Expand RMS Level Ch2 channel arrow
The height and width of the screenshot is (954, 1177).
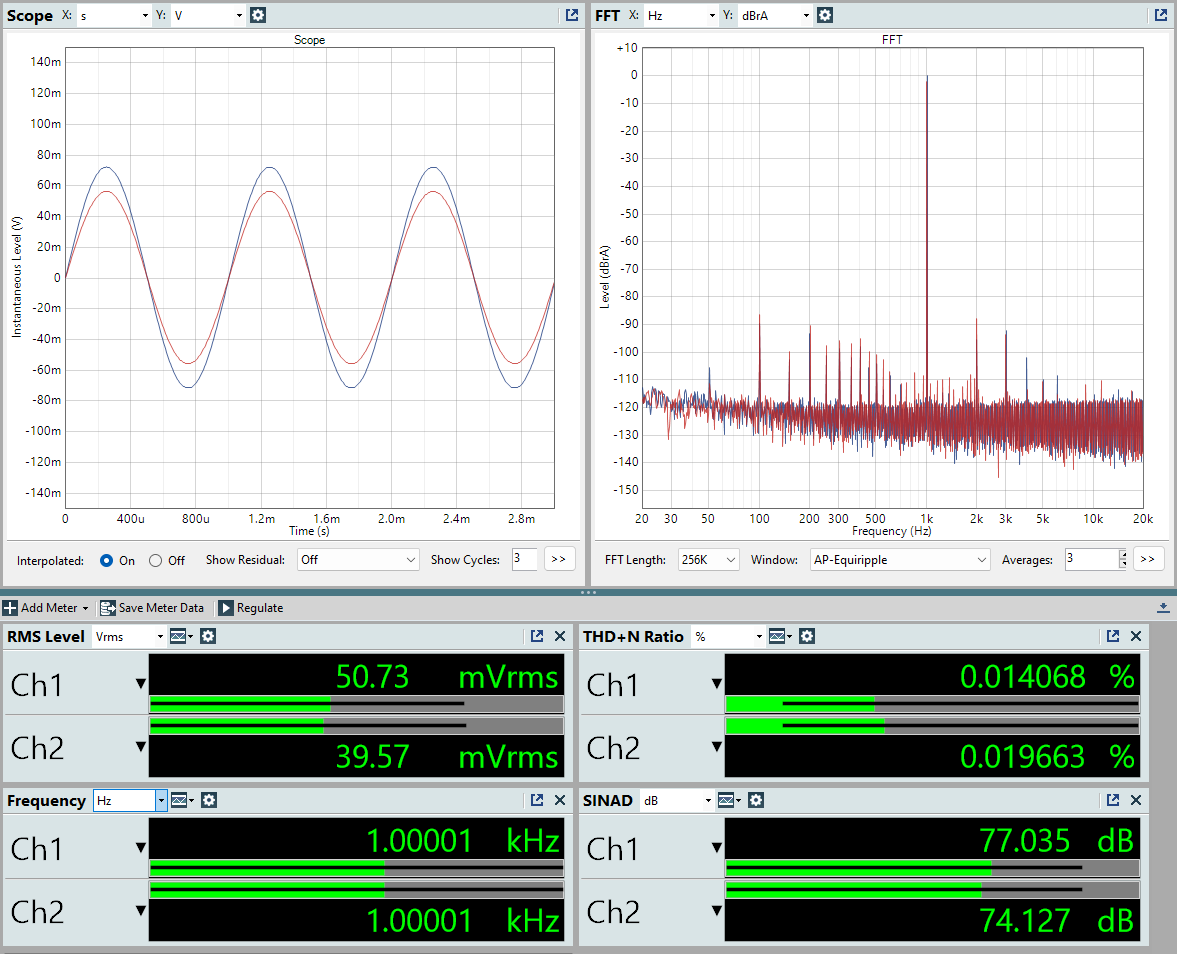click(x=140, y=747)
